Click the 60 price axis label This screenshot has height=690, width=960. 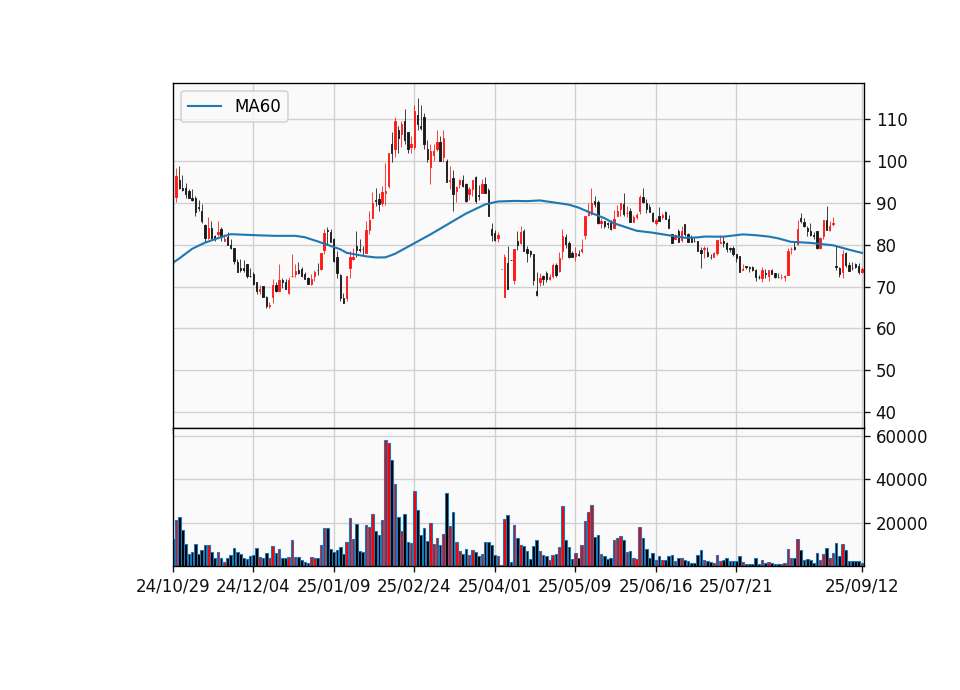tap(887, 329)
